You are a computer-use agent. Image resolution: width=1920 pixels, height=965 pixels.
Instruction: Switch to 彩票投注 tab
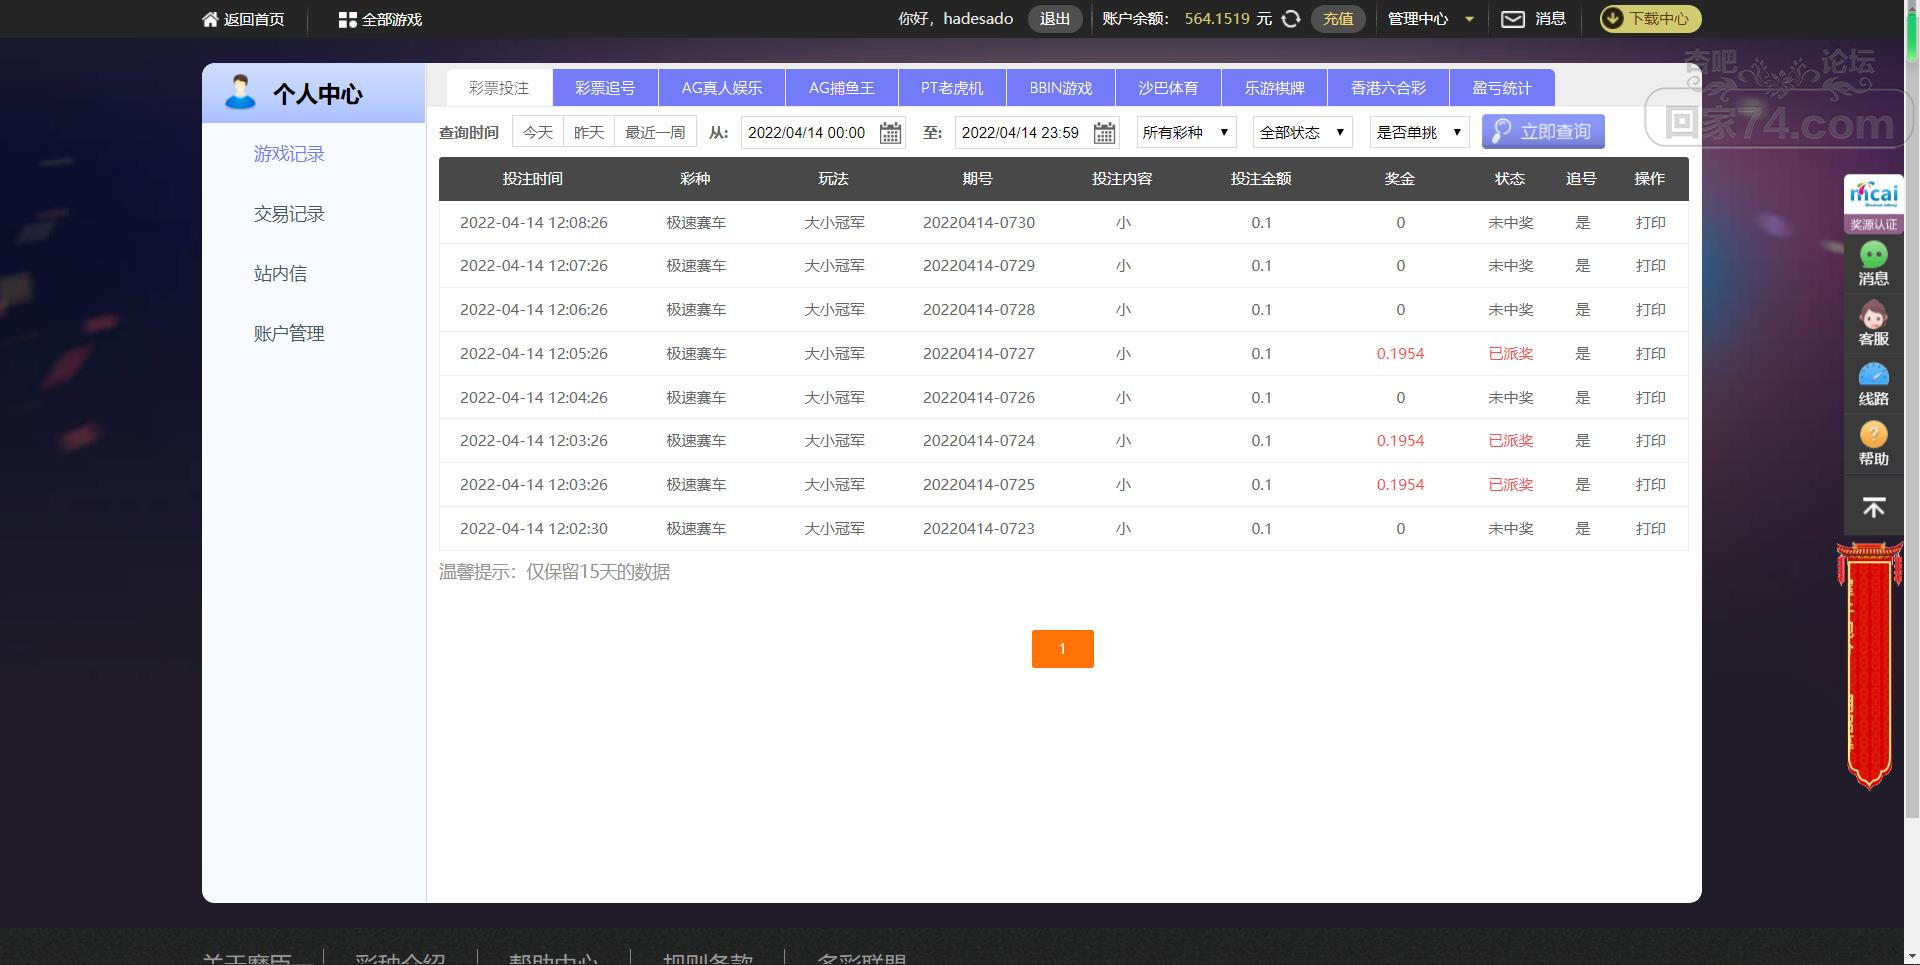click(499, 88)
